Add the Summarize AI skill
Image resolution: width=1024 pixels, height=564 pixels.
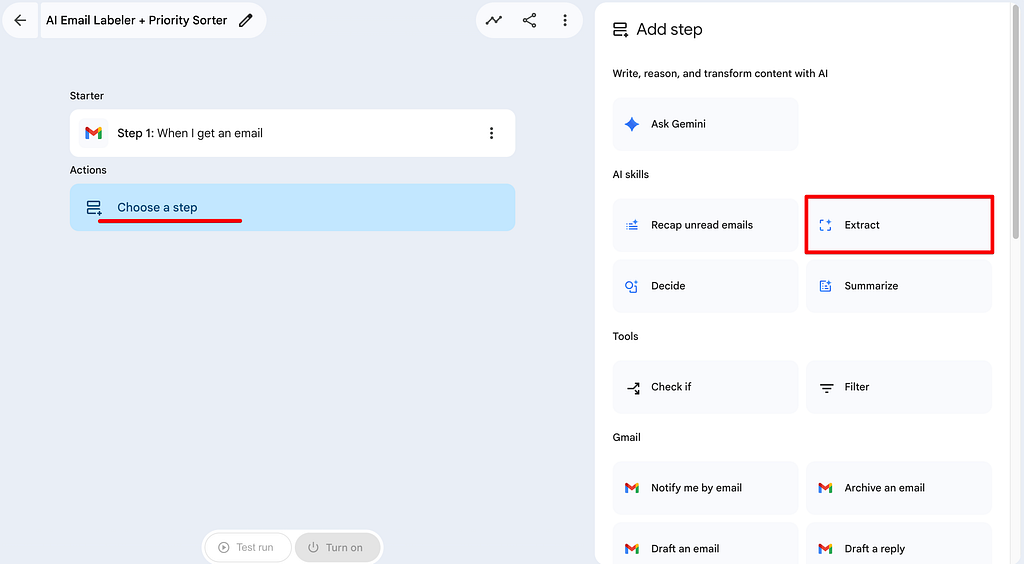[899, 286]
